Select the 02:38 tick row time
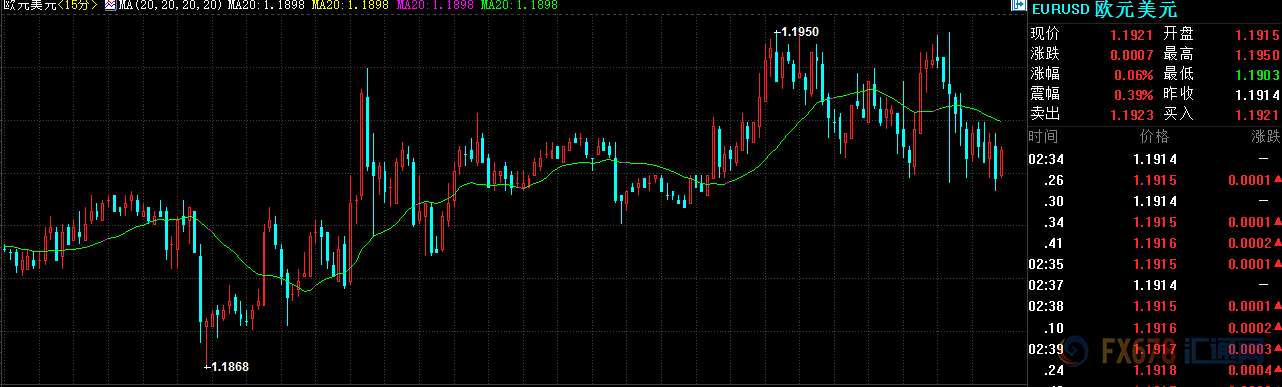The height and width of the screenshot is (387, 1282). [x=1047, y=307]
